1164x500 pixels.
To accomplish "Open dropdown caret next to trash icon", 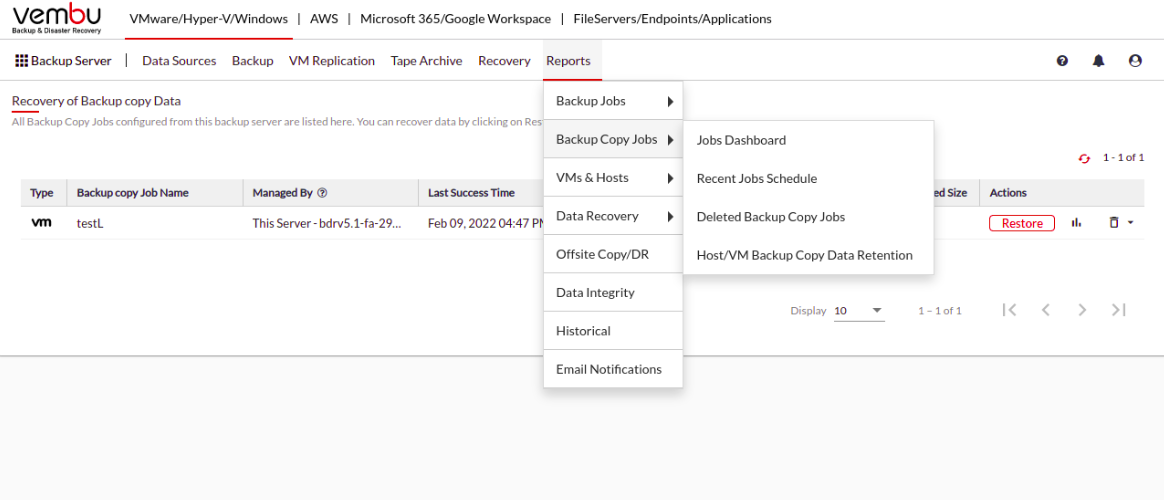I will (x=1130, y=223).
